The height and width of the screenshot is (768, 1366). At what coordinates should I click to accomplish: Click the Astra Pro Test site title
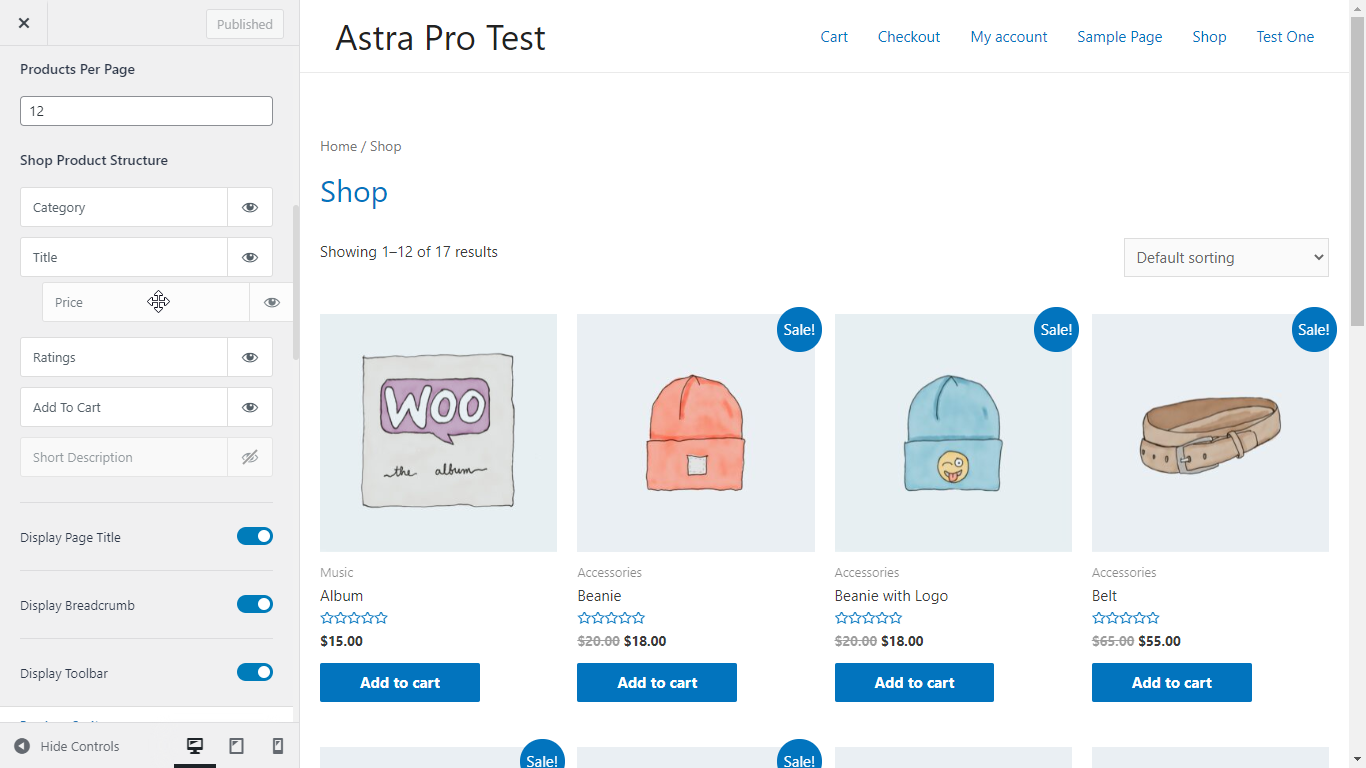coord(440,38)
